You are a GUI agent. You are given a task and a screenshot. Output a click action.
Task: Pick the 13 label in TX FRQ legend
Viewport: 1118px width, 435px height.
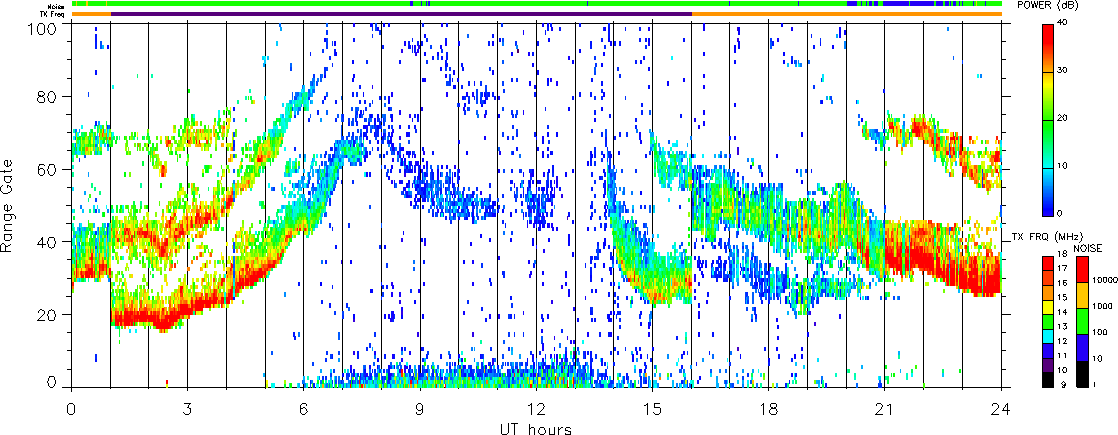tap(1062, 327)
